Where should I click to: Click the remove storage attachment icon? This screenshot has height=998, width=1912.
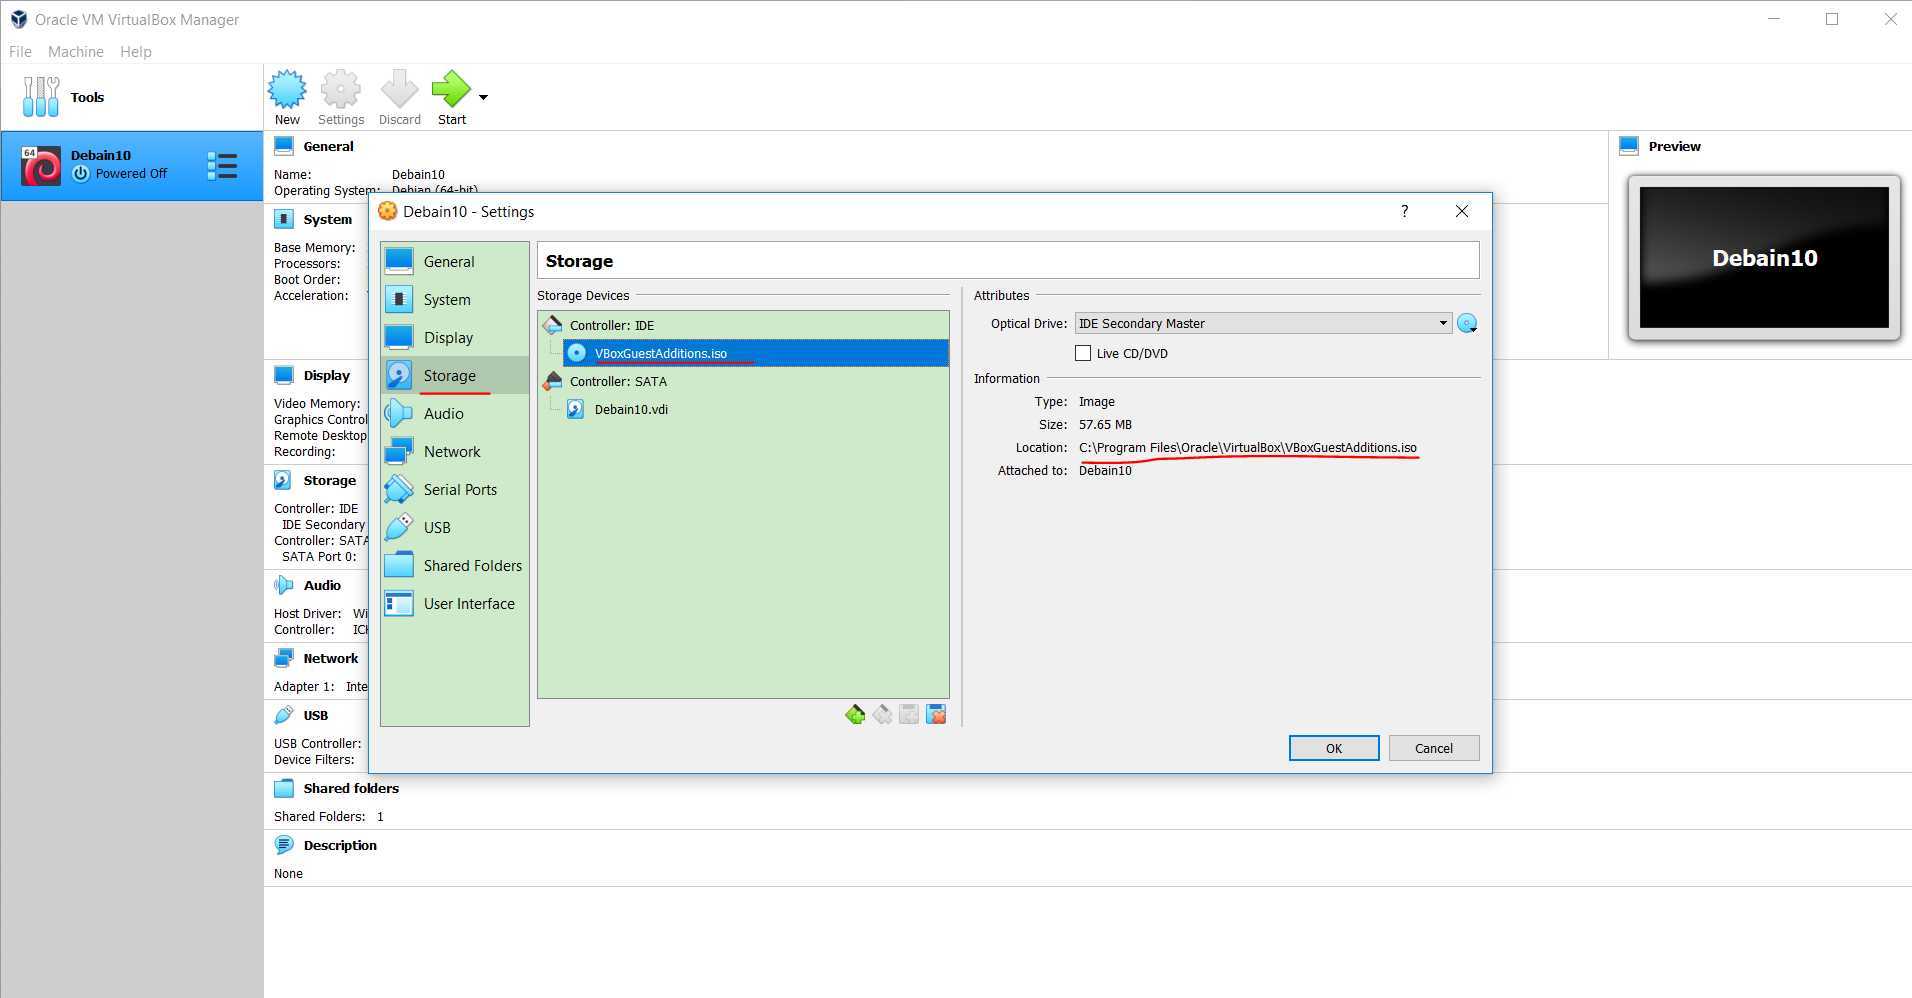(936, 714)
